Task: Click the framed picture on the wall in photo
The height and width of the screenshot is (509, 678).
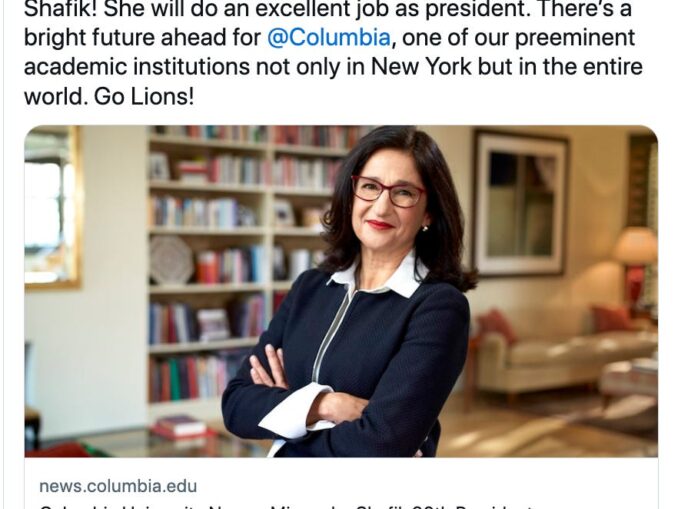Action: [x=520, y=200]
